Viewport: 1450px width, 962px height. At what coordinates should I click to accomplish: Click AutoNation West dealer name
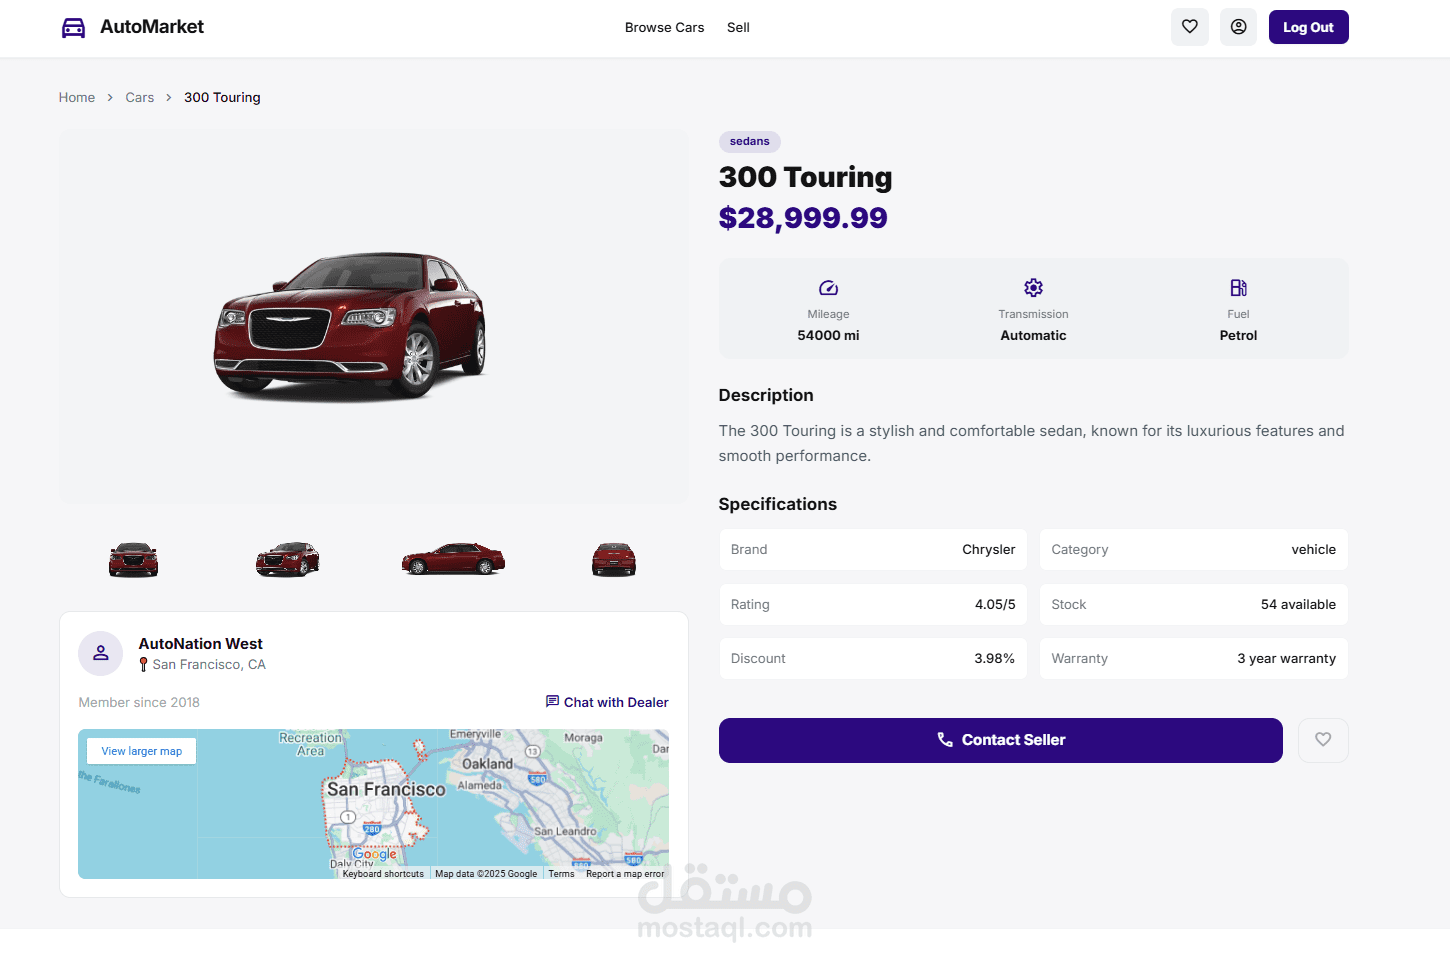pos(200,644)
